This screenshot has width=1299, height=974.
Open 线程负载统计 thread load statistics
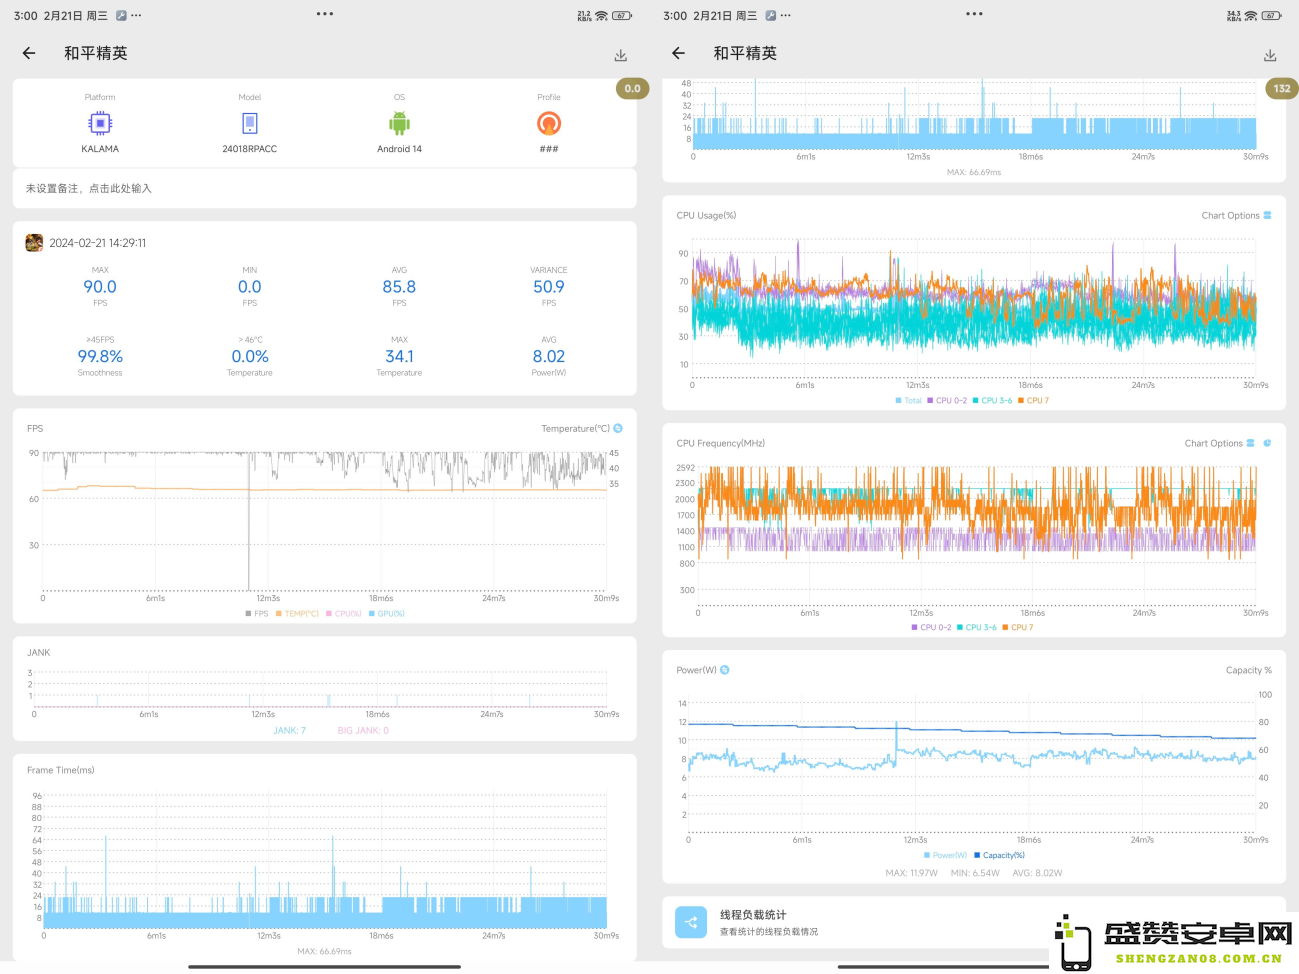click(974, 922)
